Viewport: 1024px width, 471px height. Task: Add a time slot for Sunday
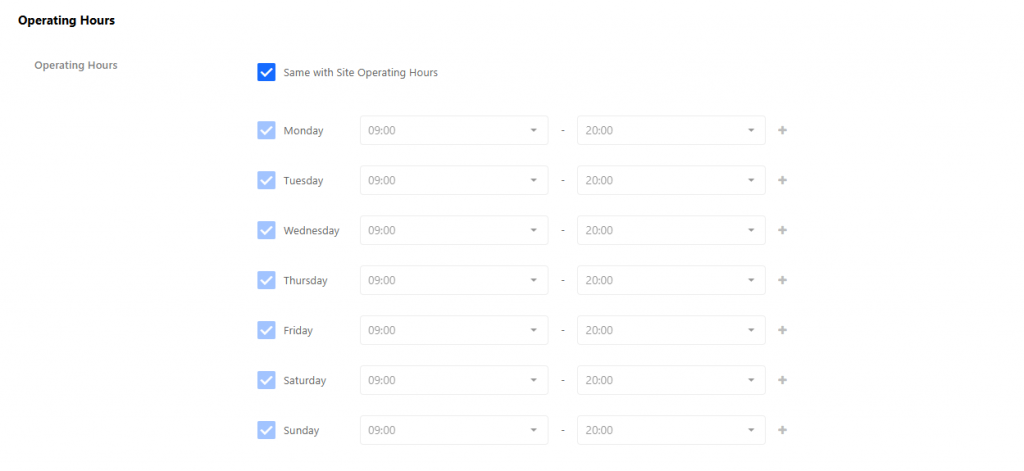782,430
